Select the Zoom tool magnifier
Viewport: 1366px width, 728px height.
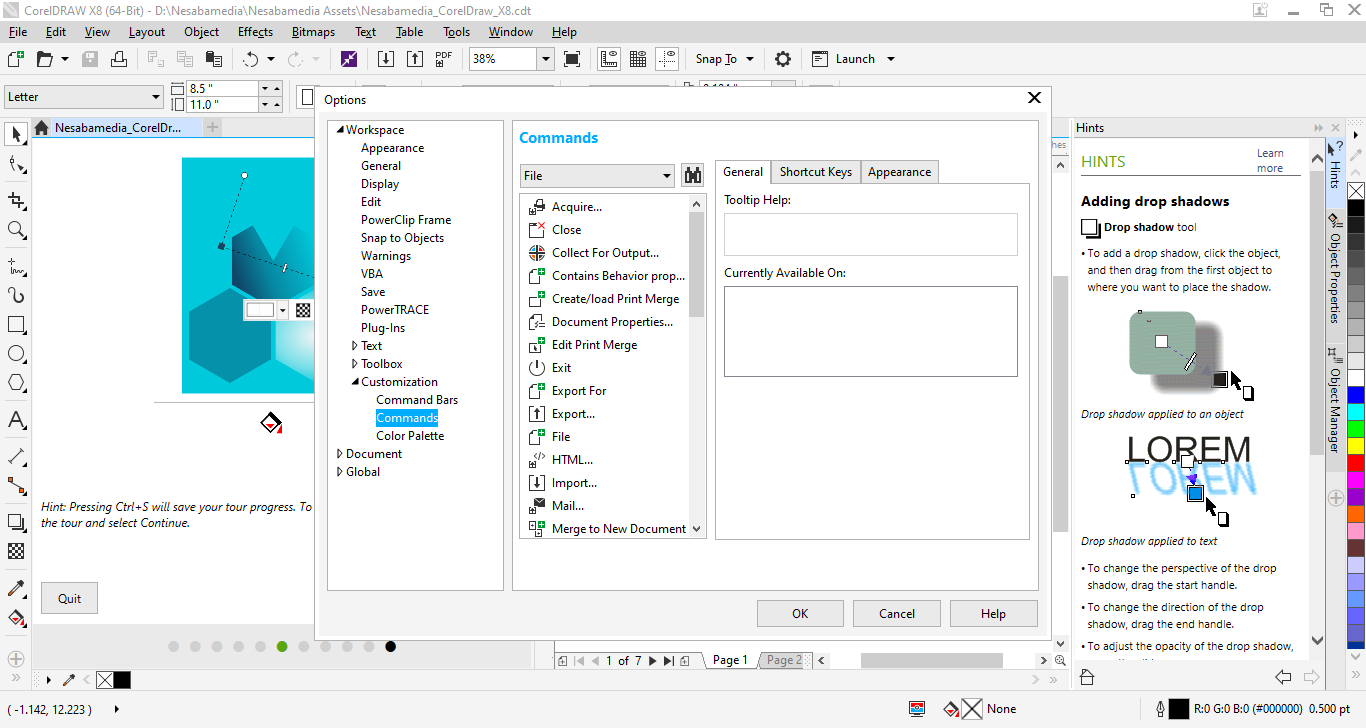pos(16,230)
